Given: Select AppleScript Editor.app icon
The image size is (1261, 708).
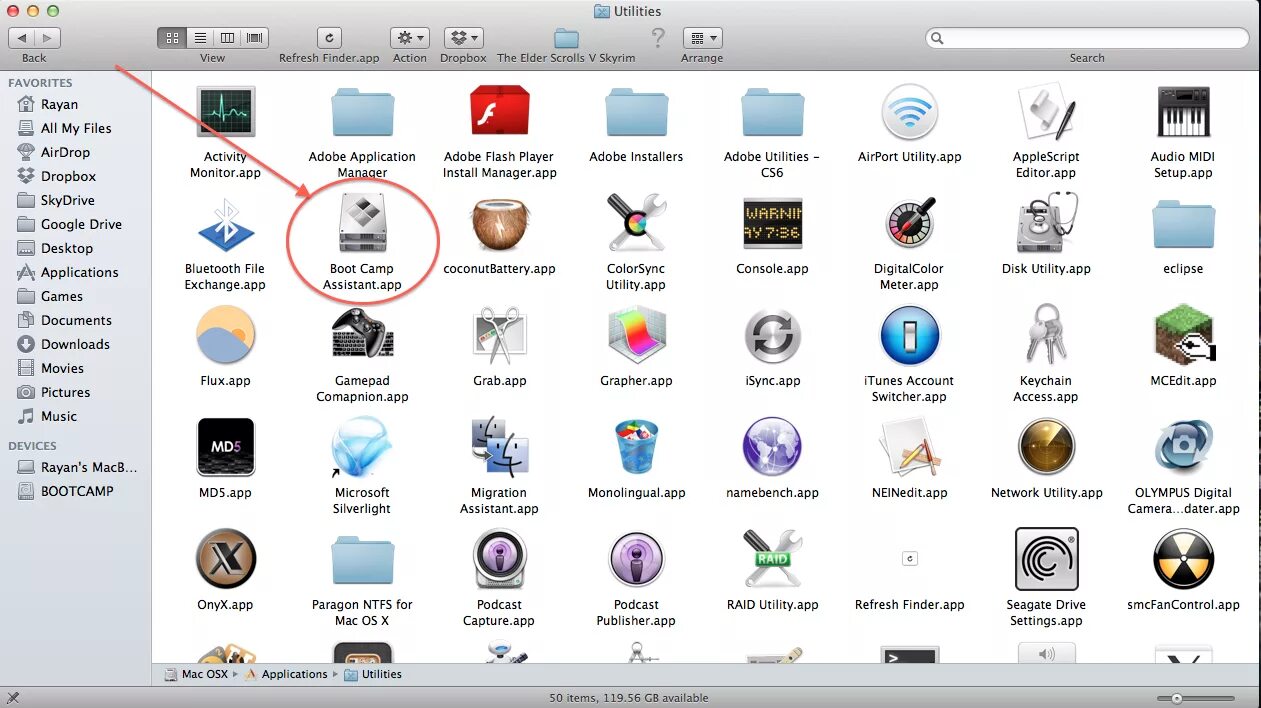Looking at the screenshot, I should [1046, 112].
